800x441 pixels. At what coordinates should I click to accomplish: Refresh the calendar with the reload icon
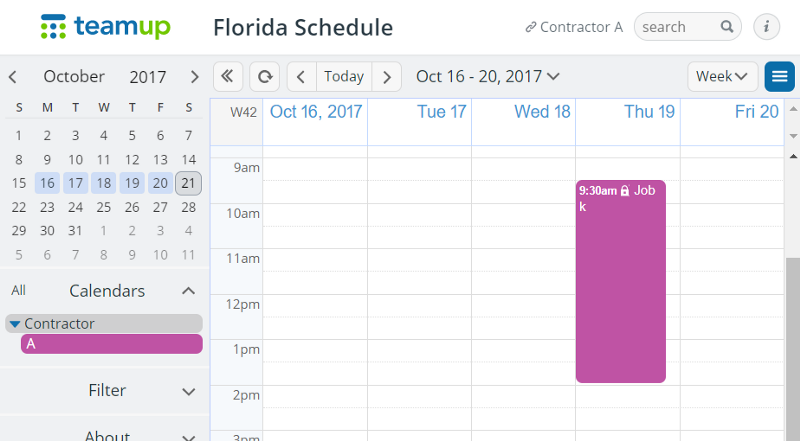tap(264, 77)
